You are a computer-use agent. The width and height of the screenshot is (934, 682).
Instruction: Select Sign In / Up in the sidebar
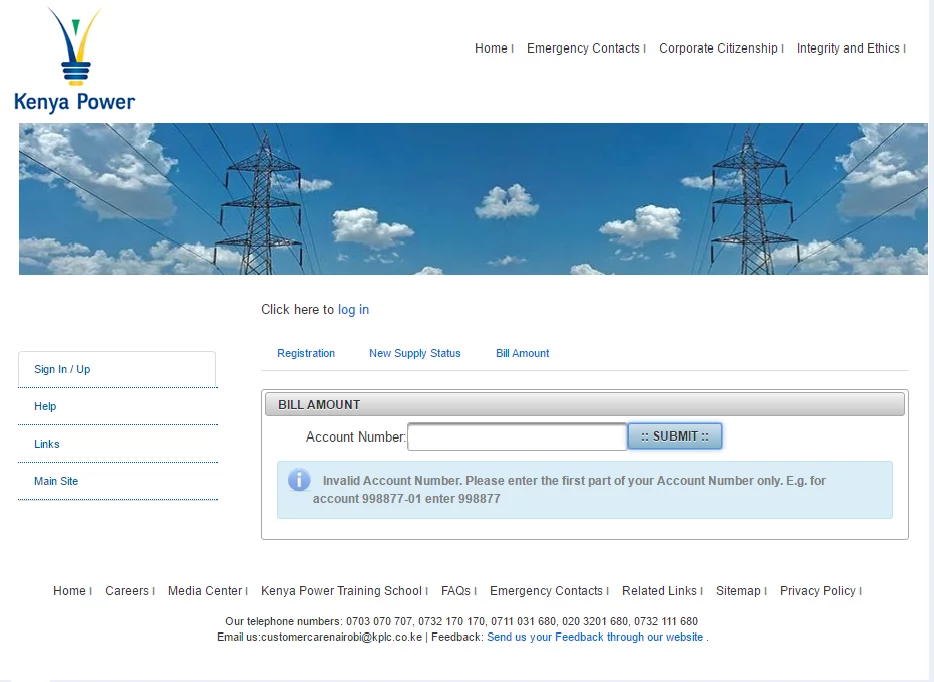(62, 369)
